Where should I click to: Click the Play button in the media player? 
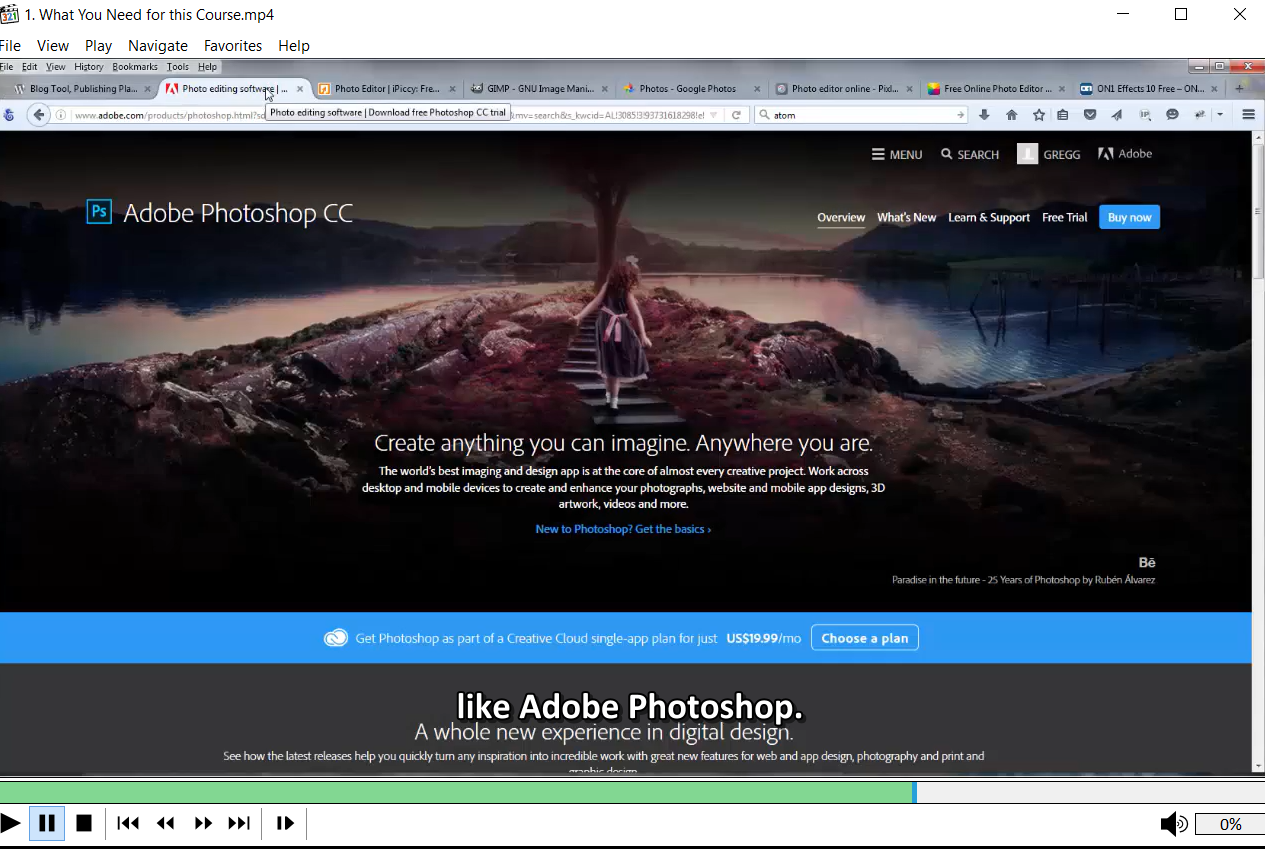pyautogui.click(x=10, y=823)
